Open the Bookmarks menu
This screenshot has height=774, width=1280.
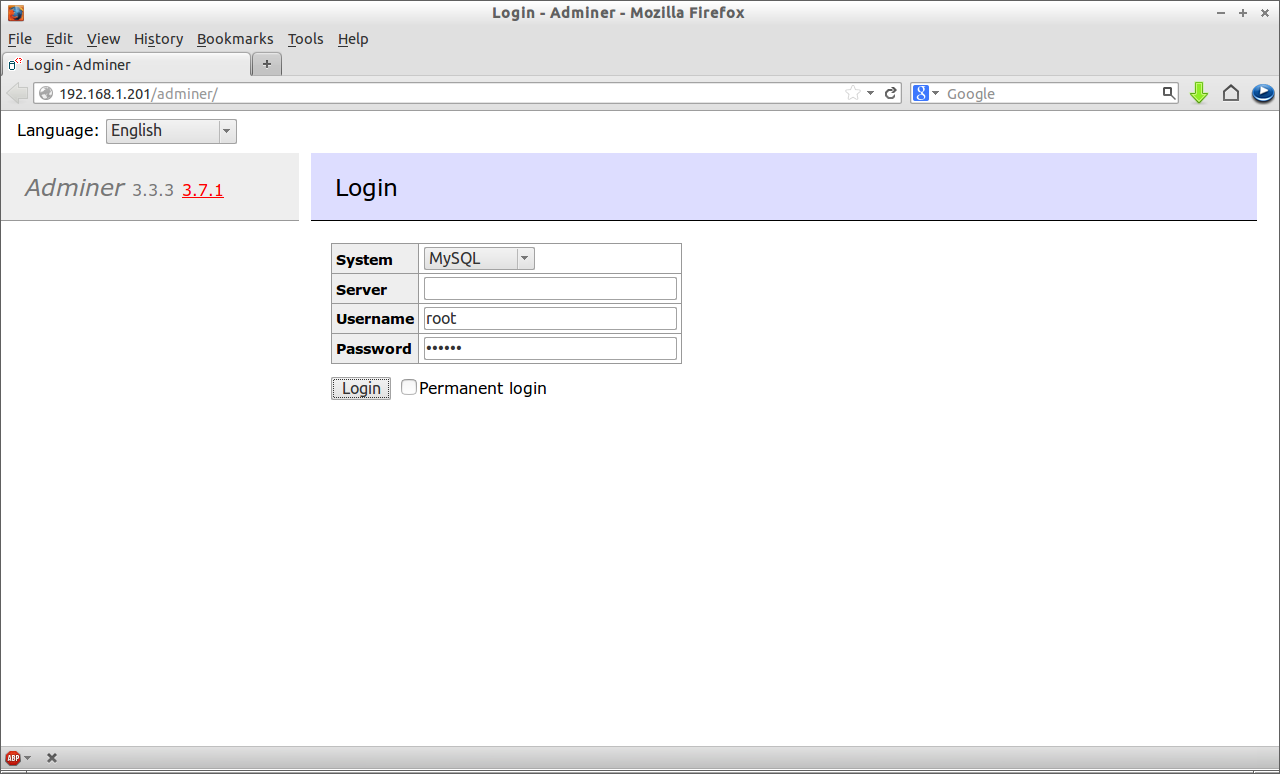click(235, 39)
